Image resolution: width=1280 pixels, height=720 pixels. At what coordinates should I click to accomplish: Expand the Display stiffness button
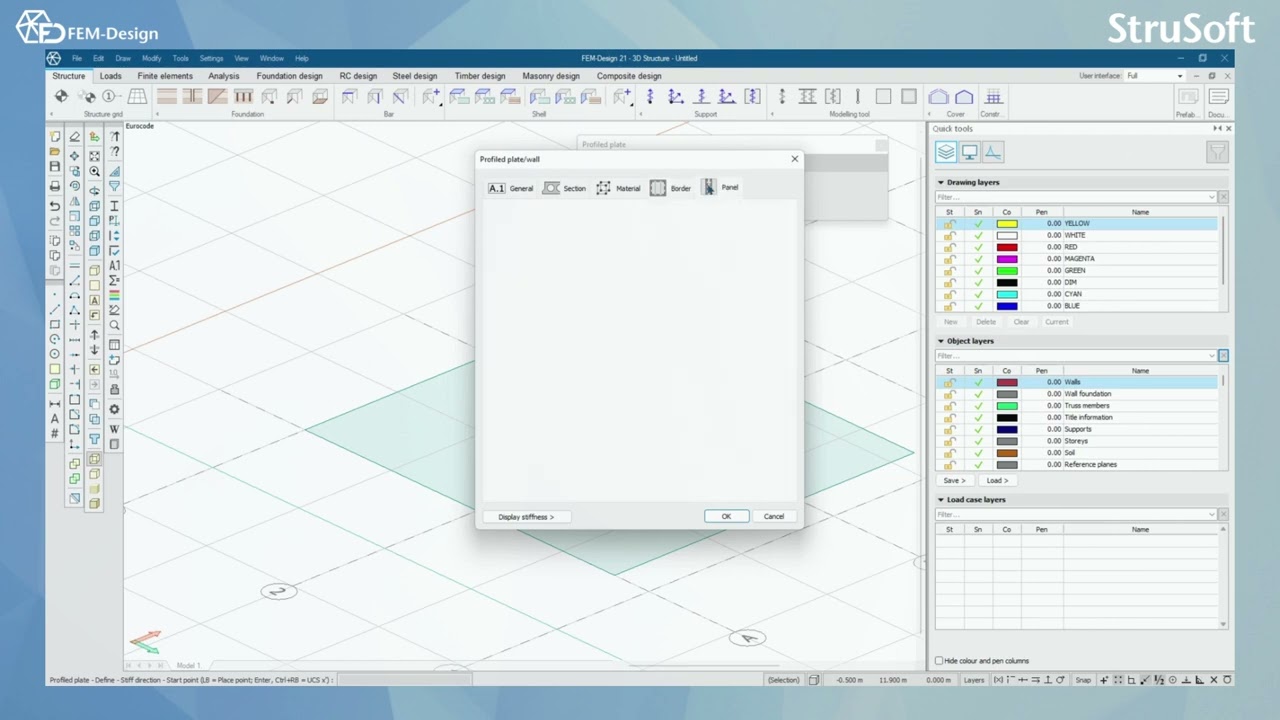pos(526,517)
